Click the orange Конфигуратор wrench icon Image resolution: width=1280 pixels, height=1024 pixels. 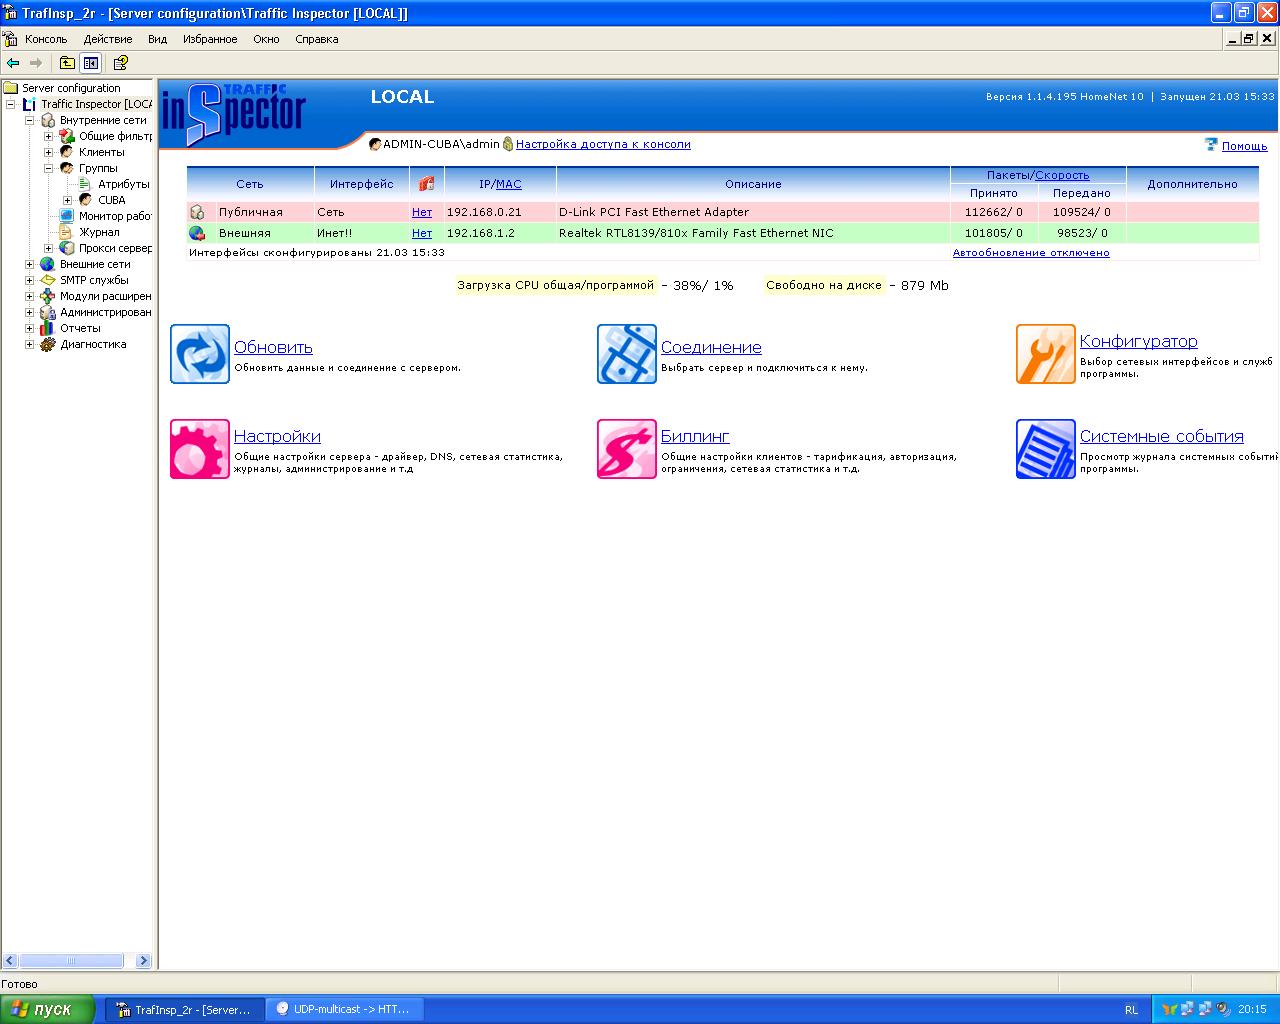tap(1046, 354)
